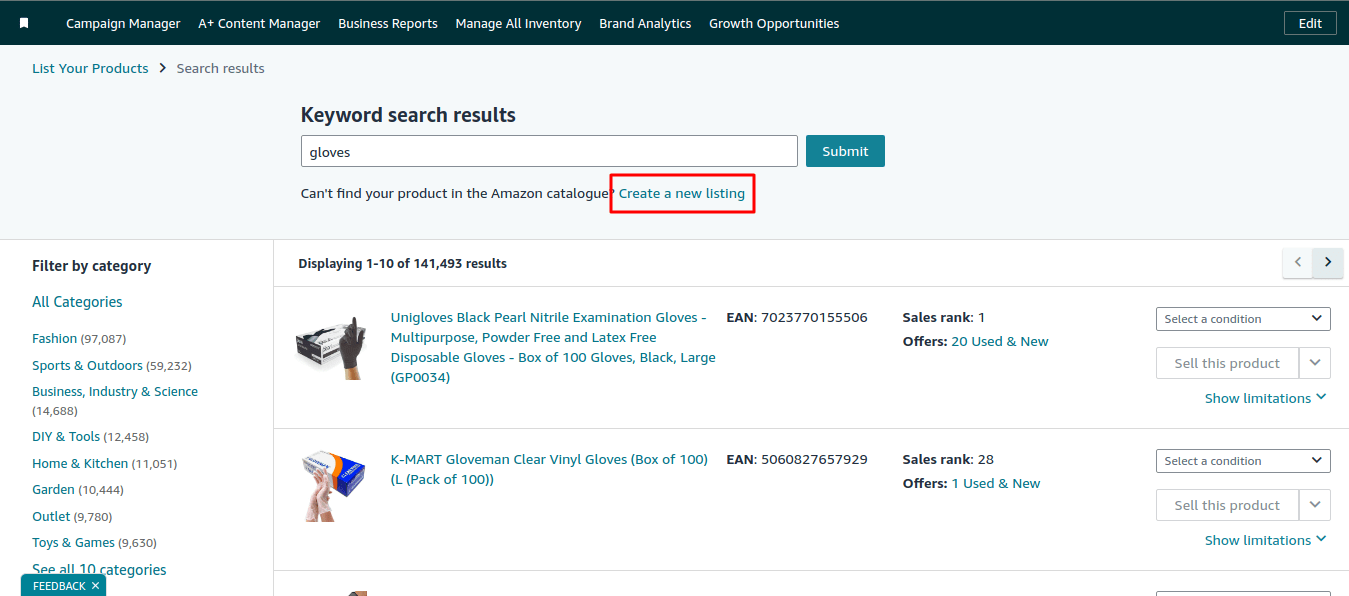Viewport: 1349px width, 596px height.
Task: Expand sell options arrow for Unigloves
Action: click(1315, 363)
